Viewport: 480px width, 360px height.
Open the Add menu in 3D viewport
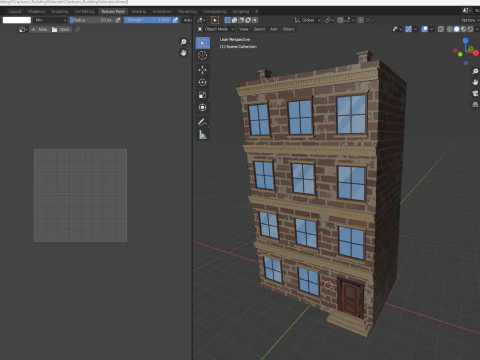[274, 29]
